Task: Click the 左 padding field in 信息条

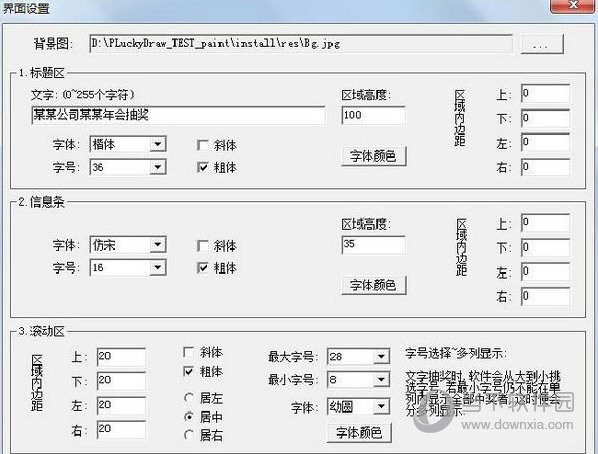Action: tap(545, 271)
